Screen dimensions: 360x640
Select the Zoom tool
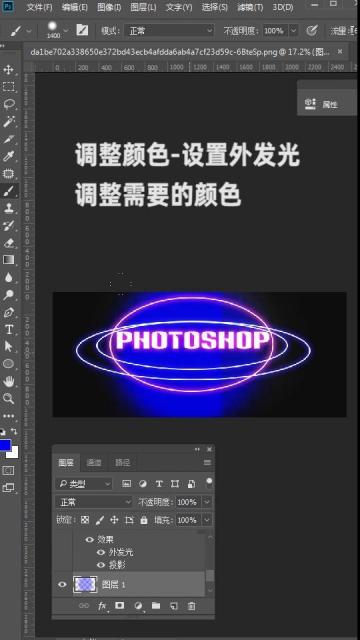9,399
